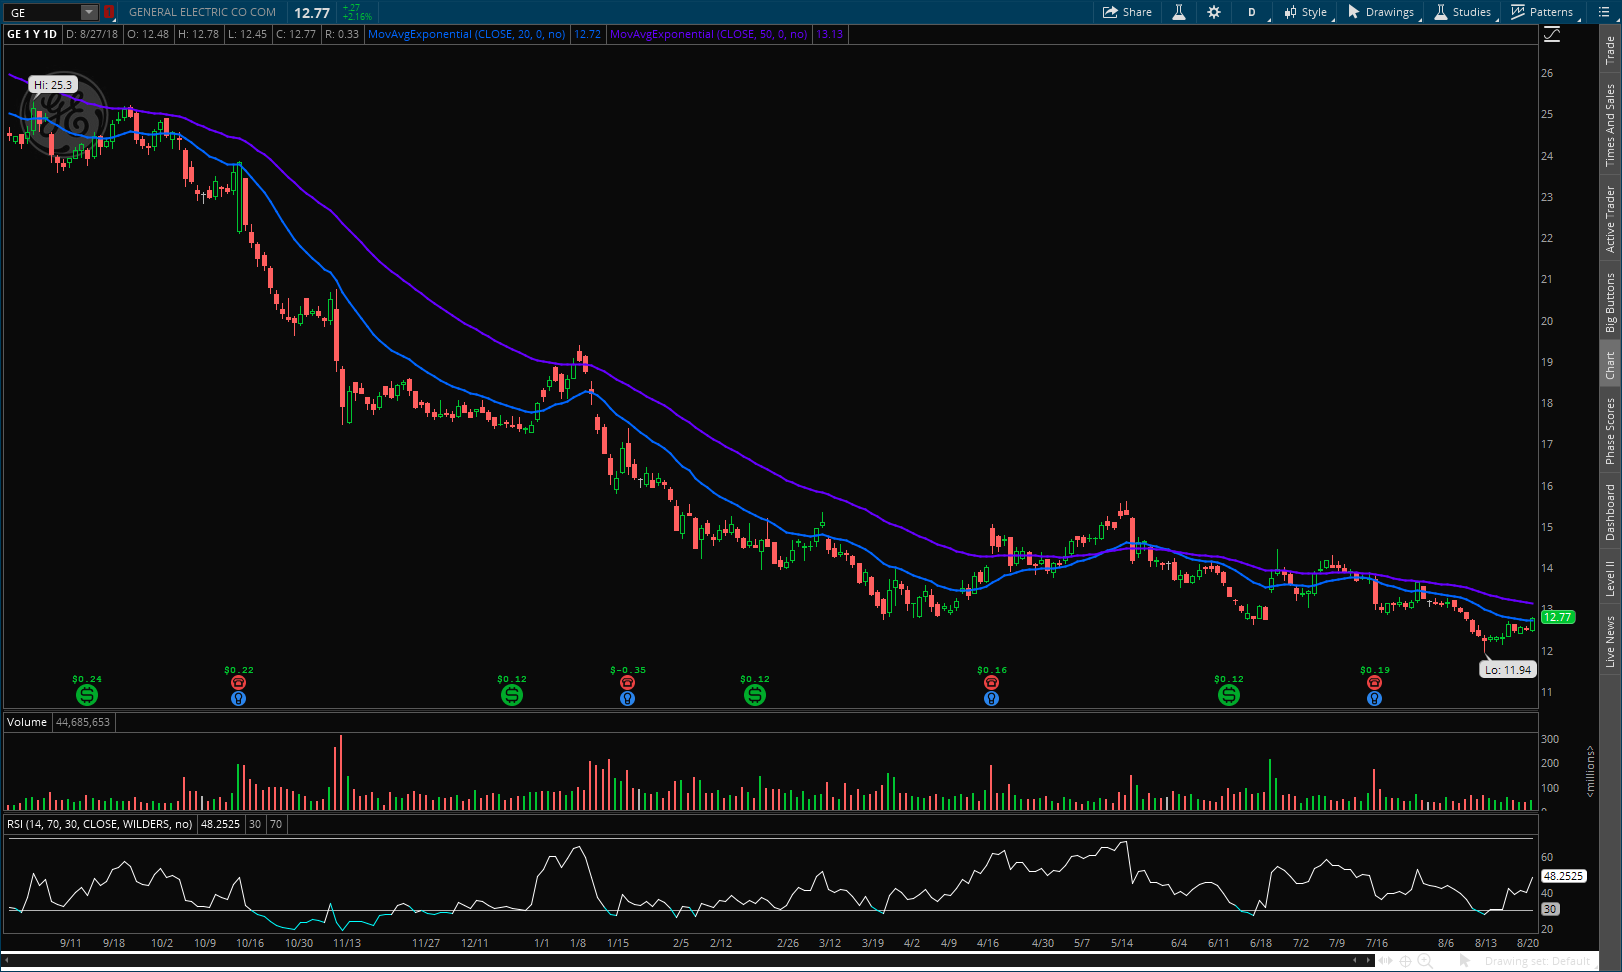
Task: Switch to the Trade sidebar tab
Action: click(1610, 50)
